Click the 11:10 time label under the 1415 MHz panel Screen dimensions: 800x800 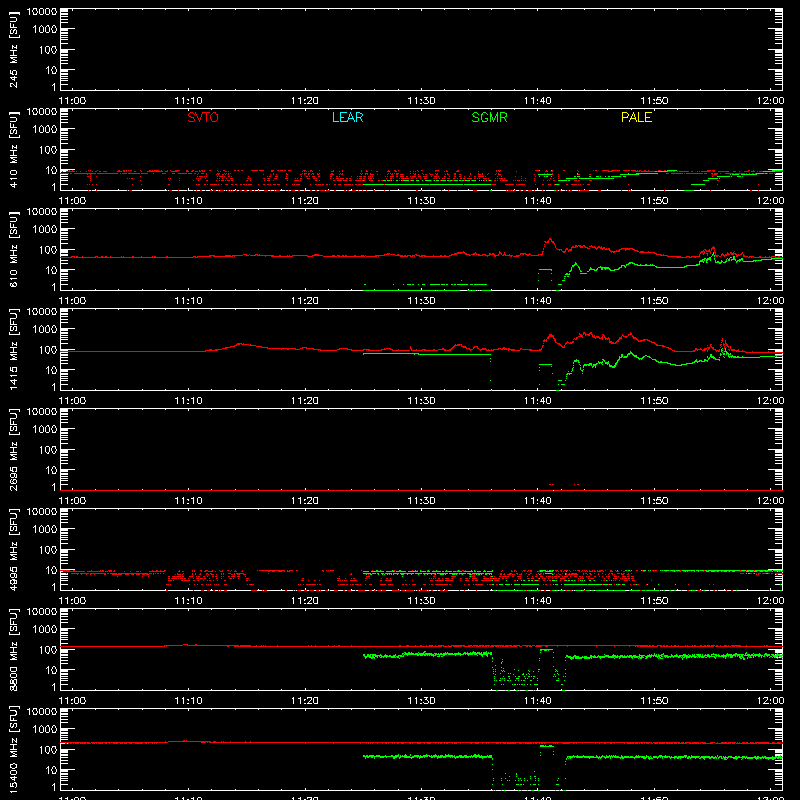tap(189, 401)
